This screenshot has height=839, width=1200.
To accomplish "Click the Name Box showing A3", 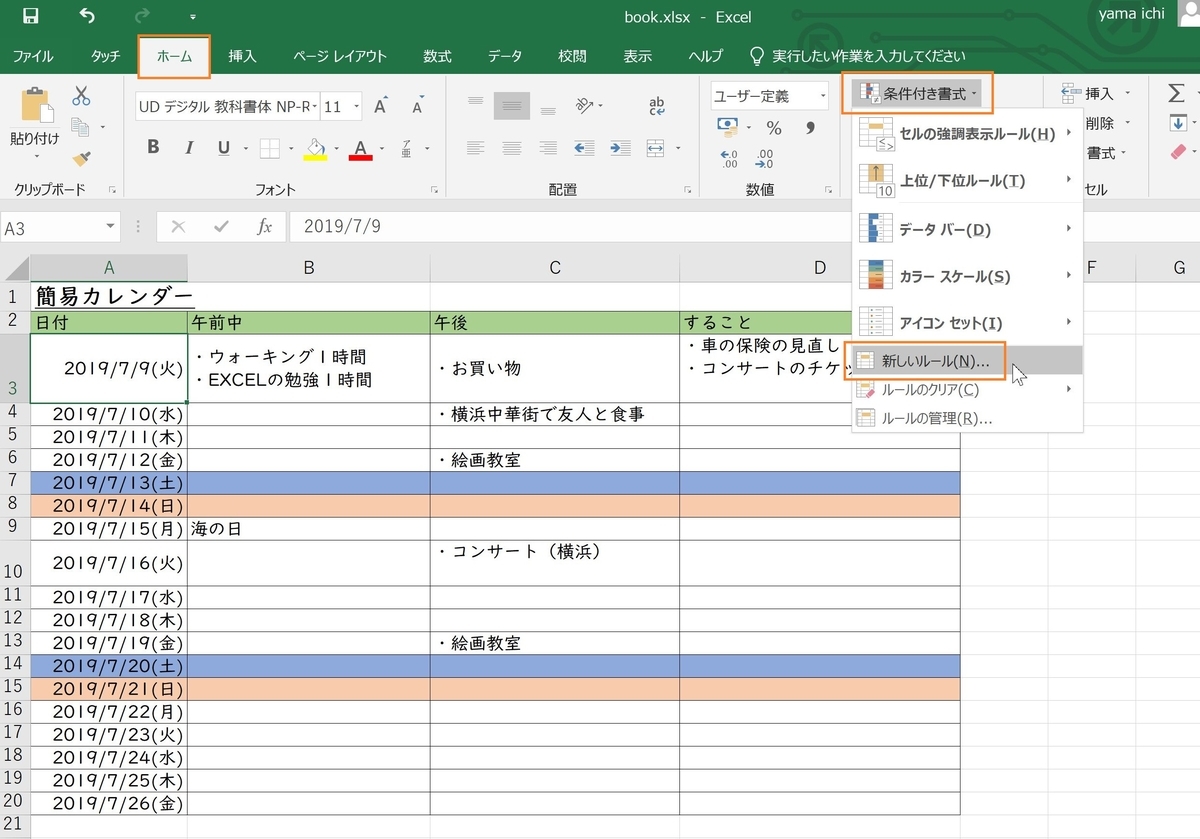I will pyautogui.click(x=55, y=227).
